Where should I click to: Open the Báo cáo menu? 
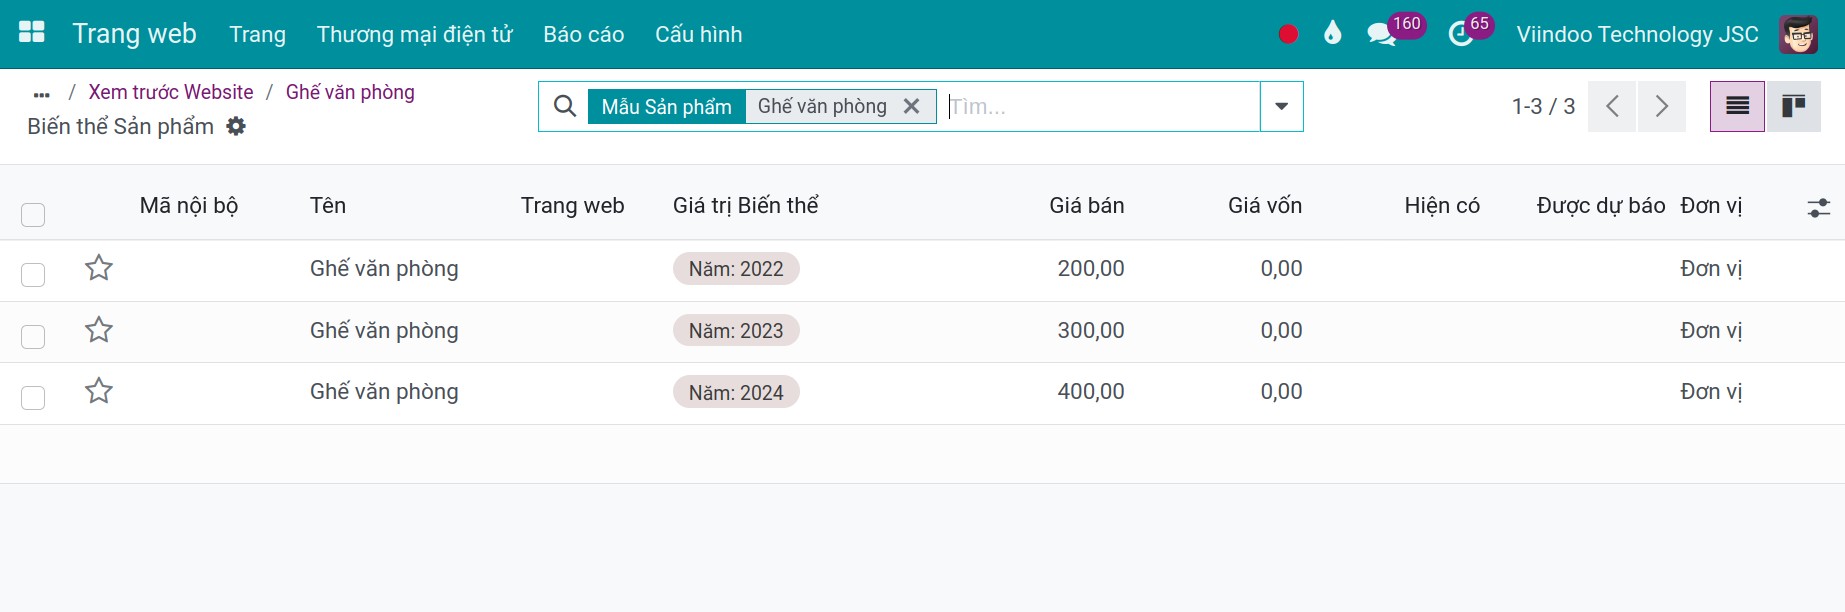(584, 34)
